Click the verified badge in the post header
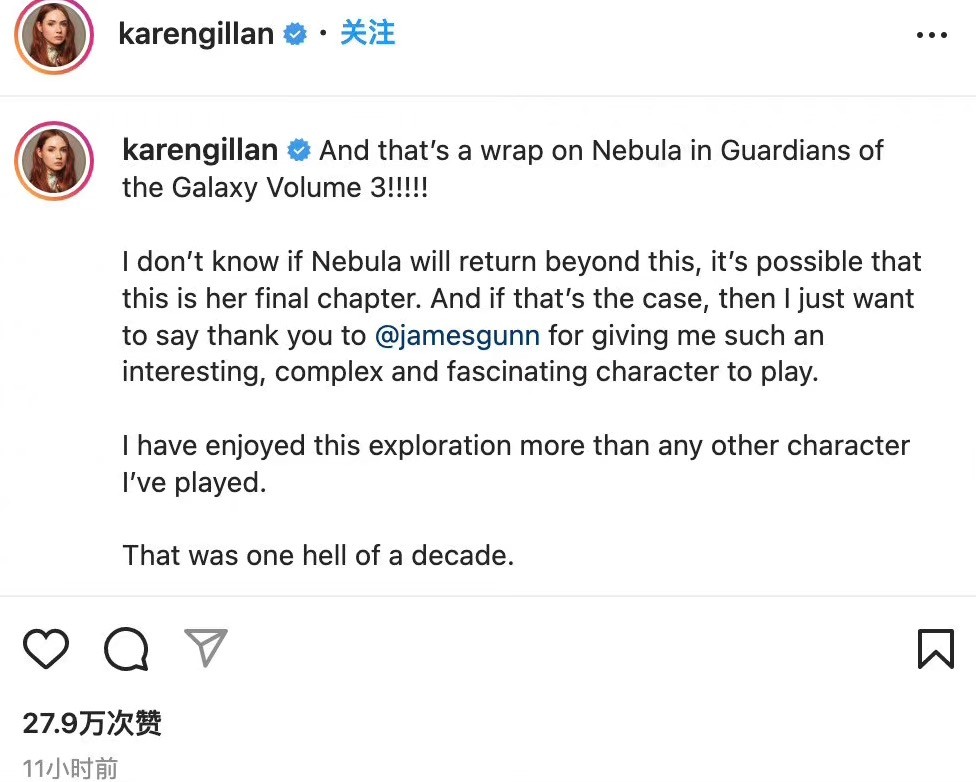Viewport: 976px width, 782px height. click(295, 34)
